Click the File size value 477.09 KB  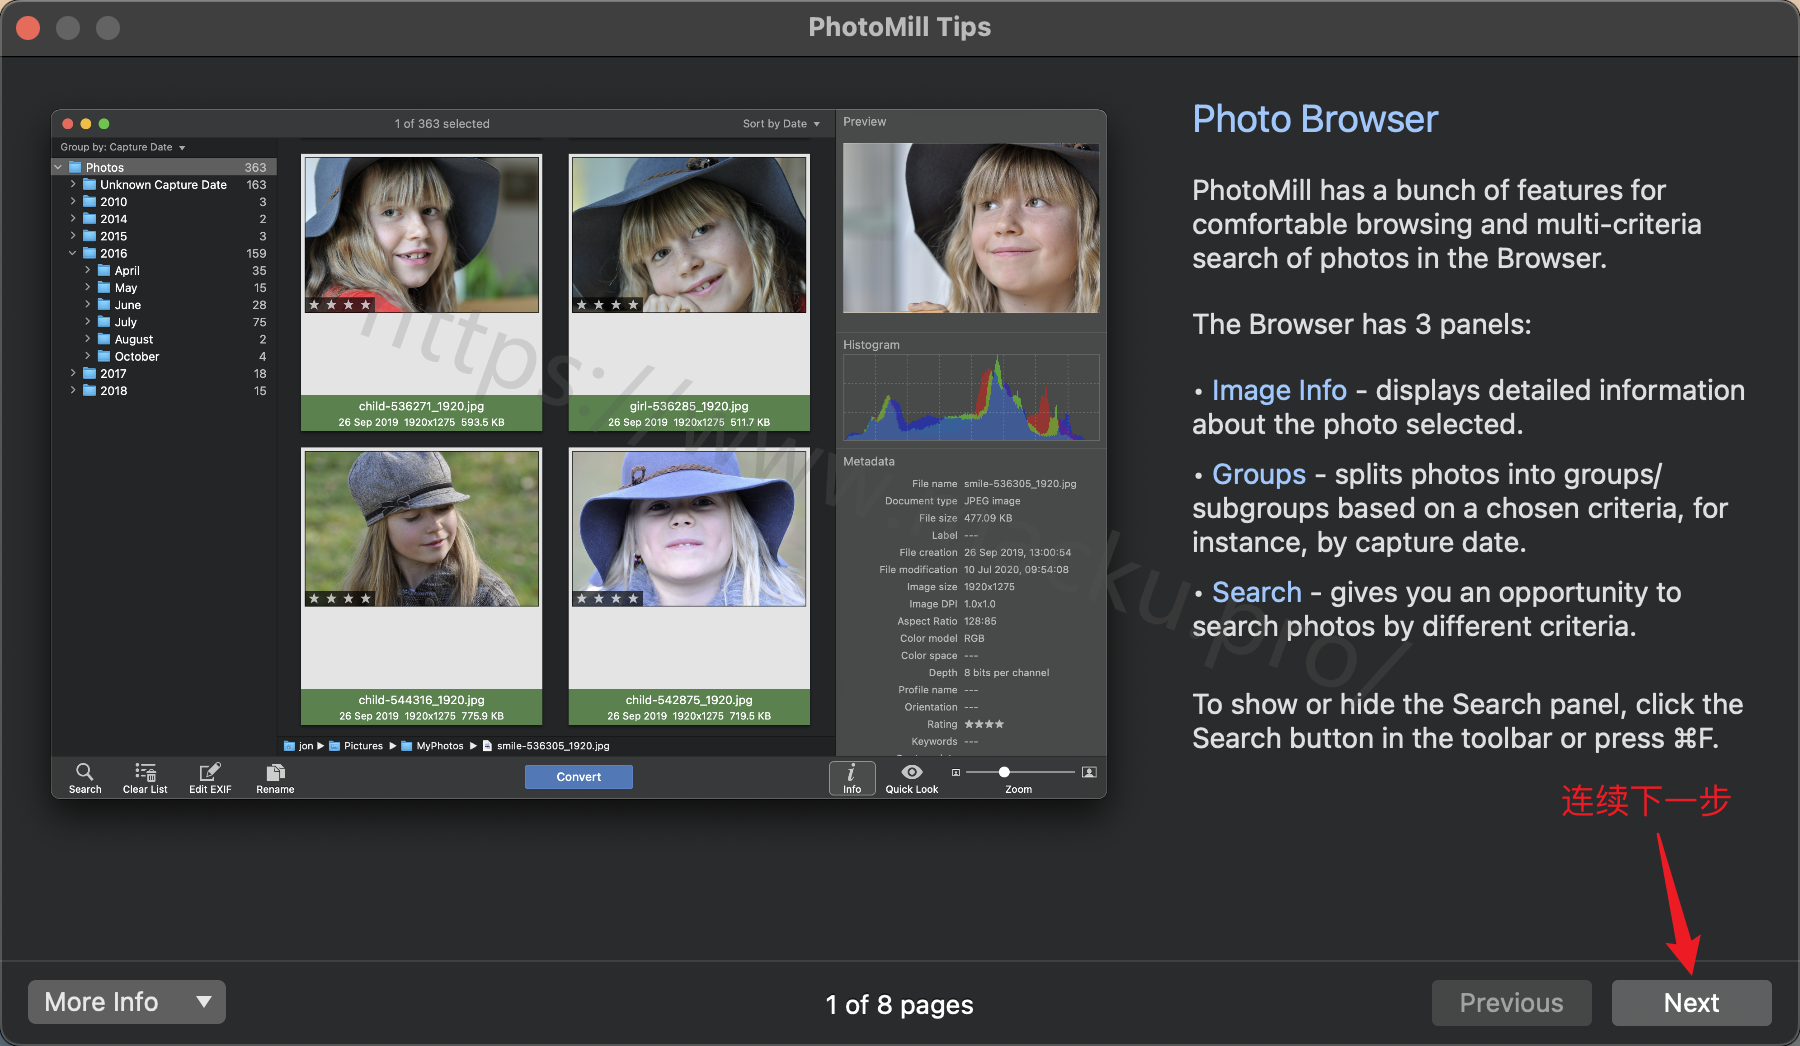coord(988,518)
